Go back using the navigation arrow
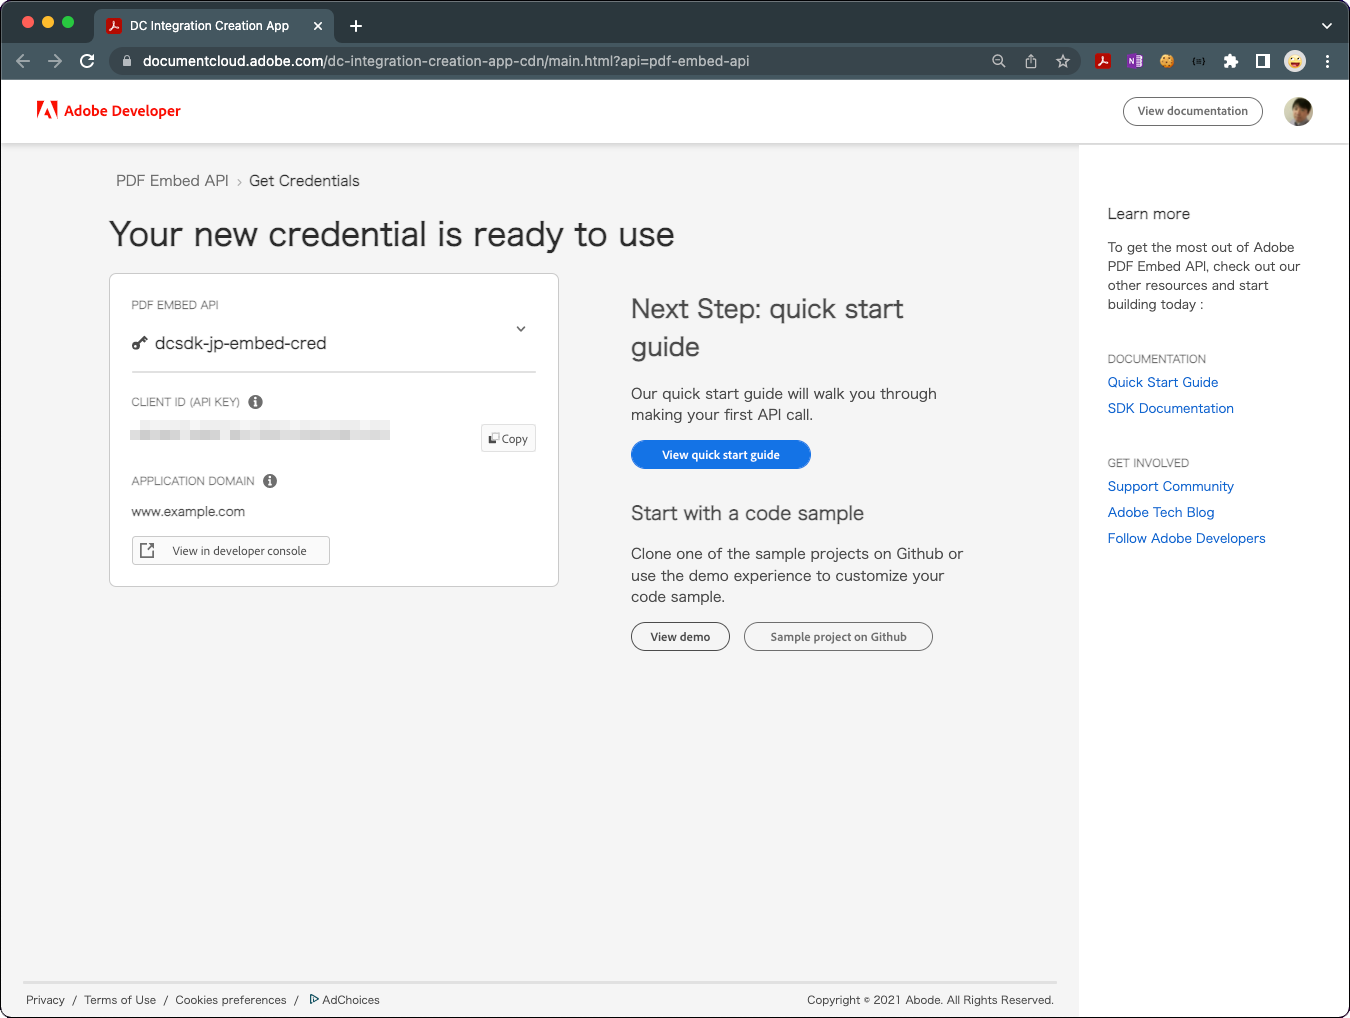 click(23, 61)
